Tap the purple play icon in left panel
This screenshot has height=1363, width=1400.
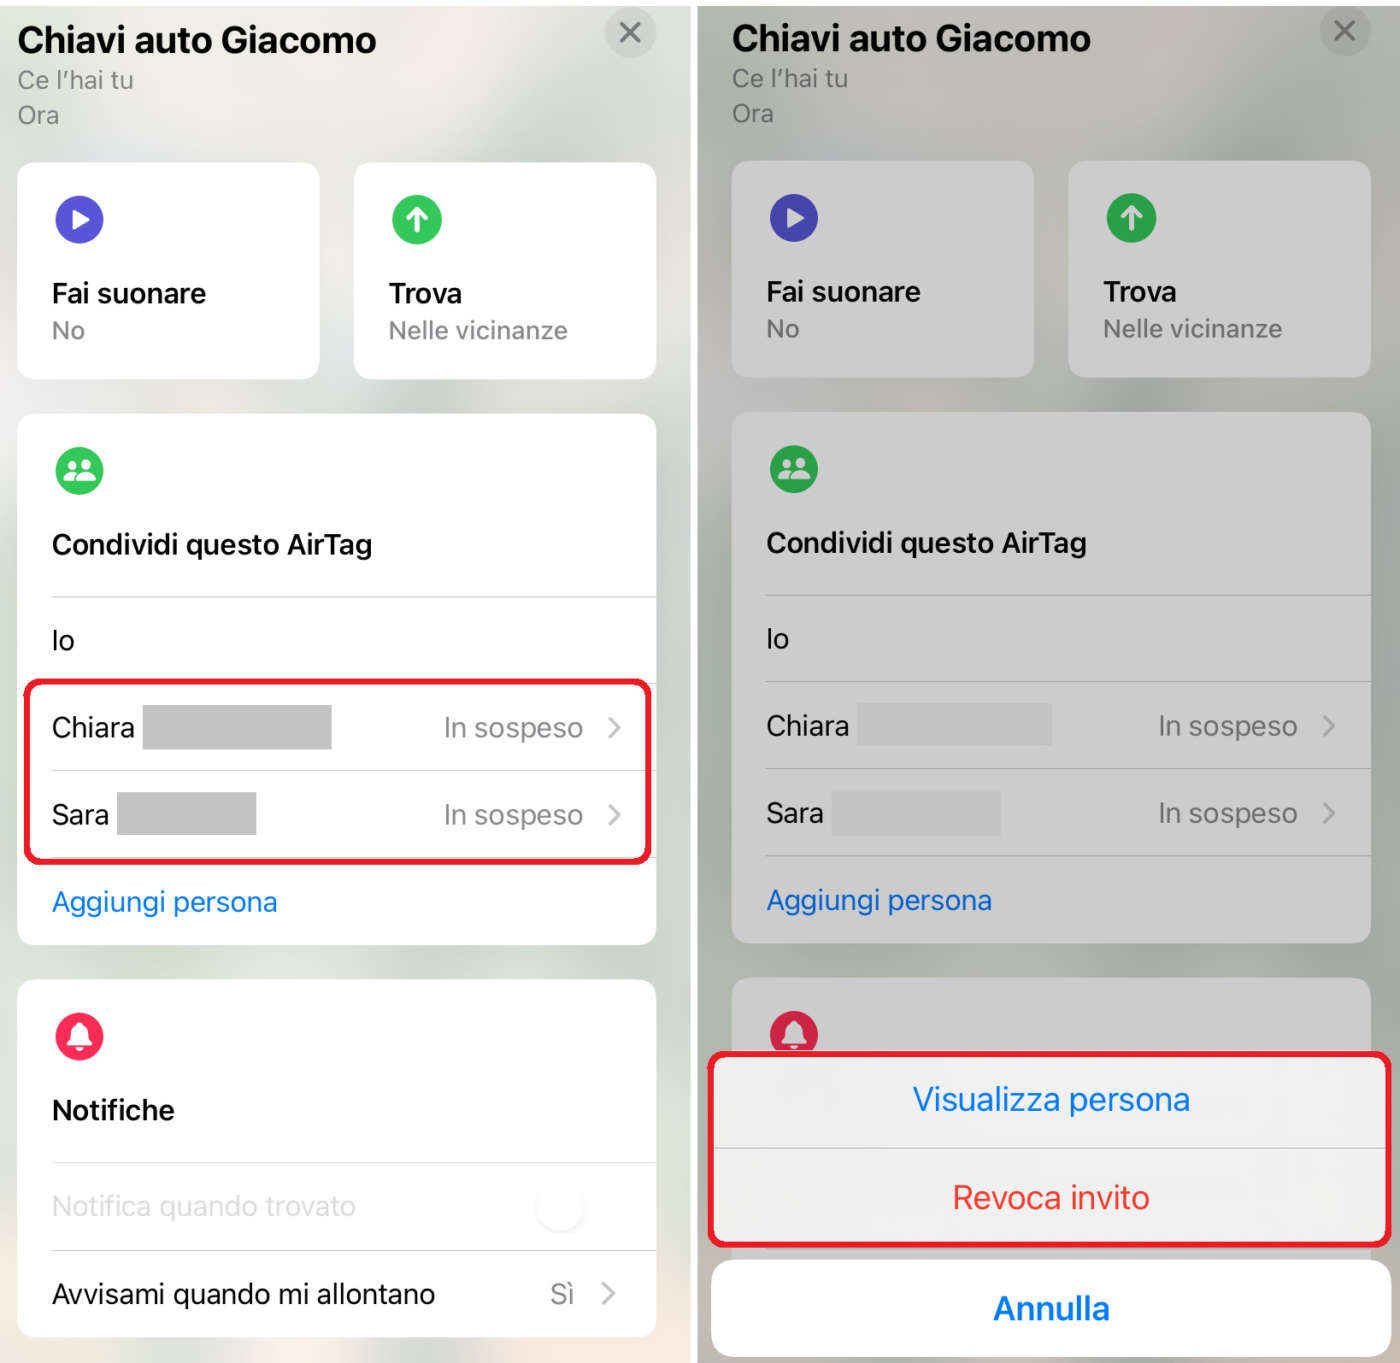coord(79,220)
